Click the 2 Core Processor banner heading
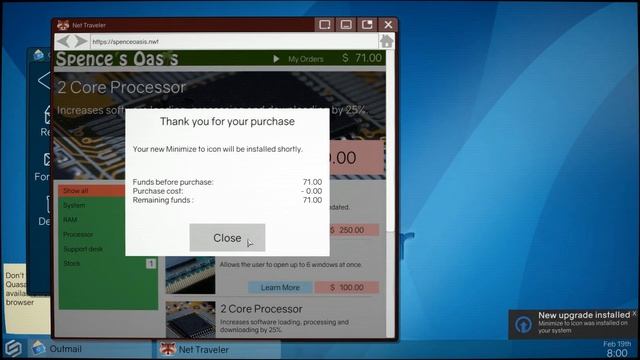The height and width of the screenshot is (360, 640). pos(121,87)
